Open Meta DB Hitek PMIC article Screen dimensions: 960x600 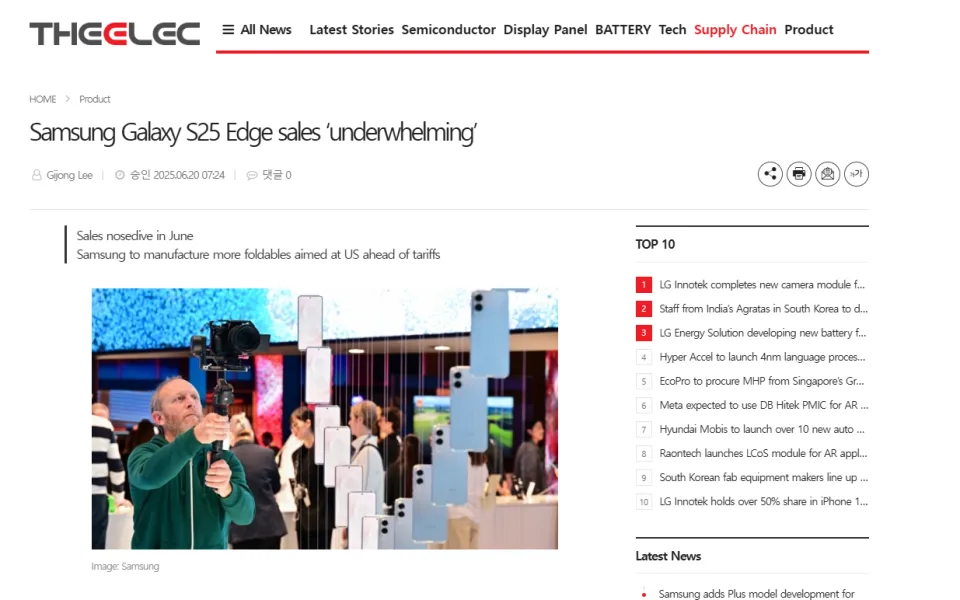click(762, 405)
